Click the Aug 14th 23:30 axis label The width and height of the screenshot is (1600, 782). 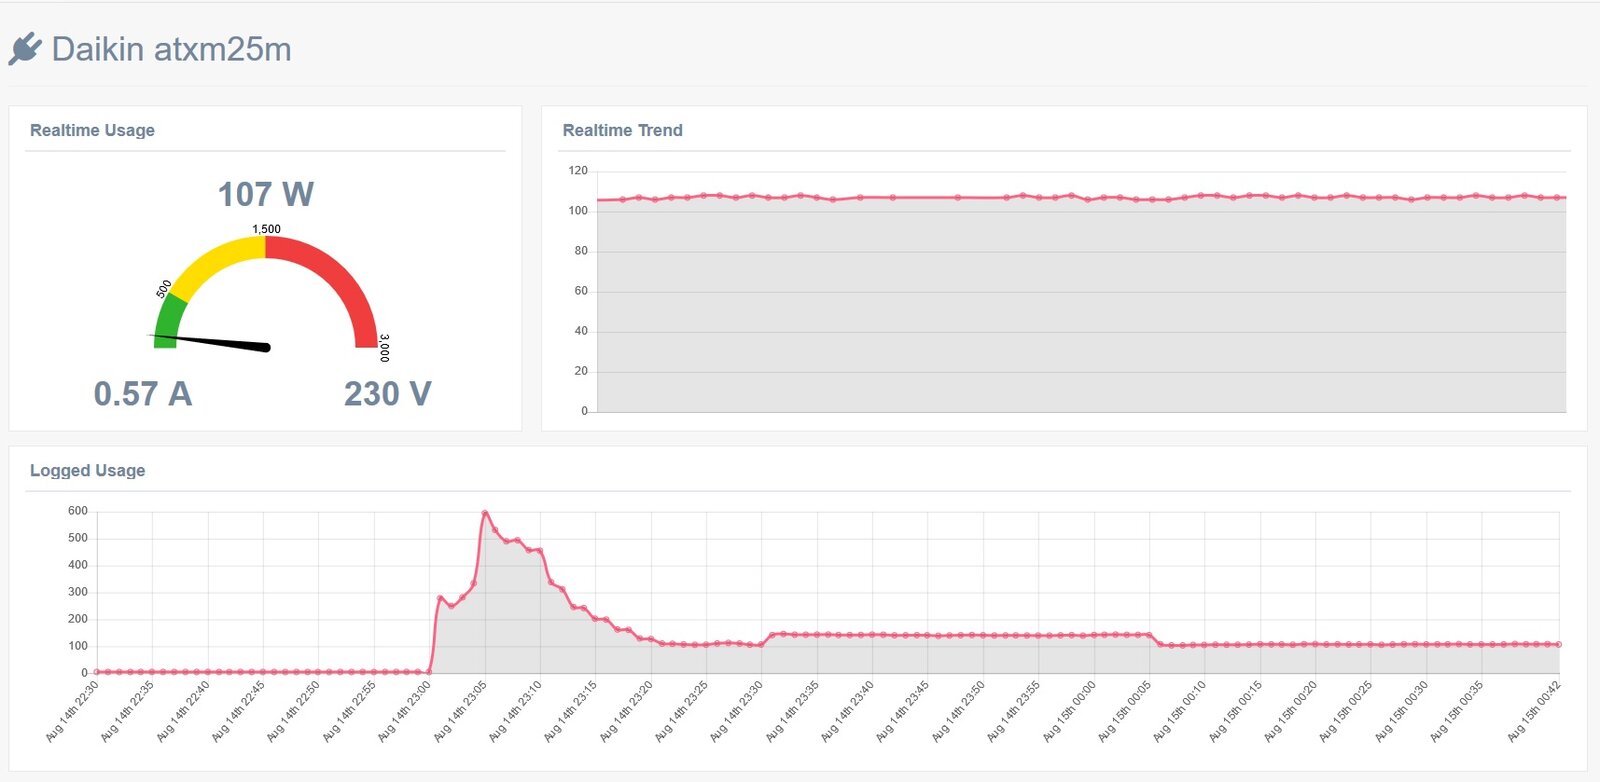tap(737, 712)
